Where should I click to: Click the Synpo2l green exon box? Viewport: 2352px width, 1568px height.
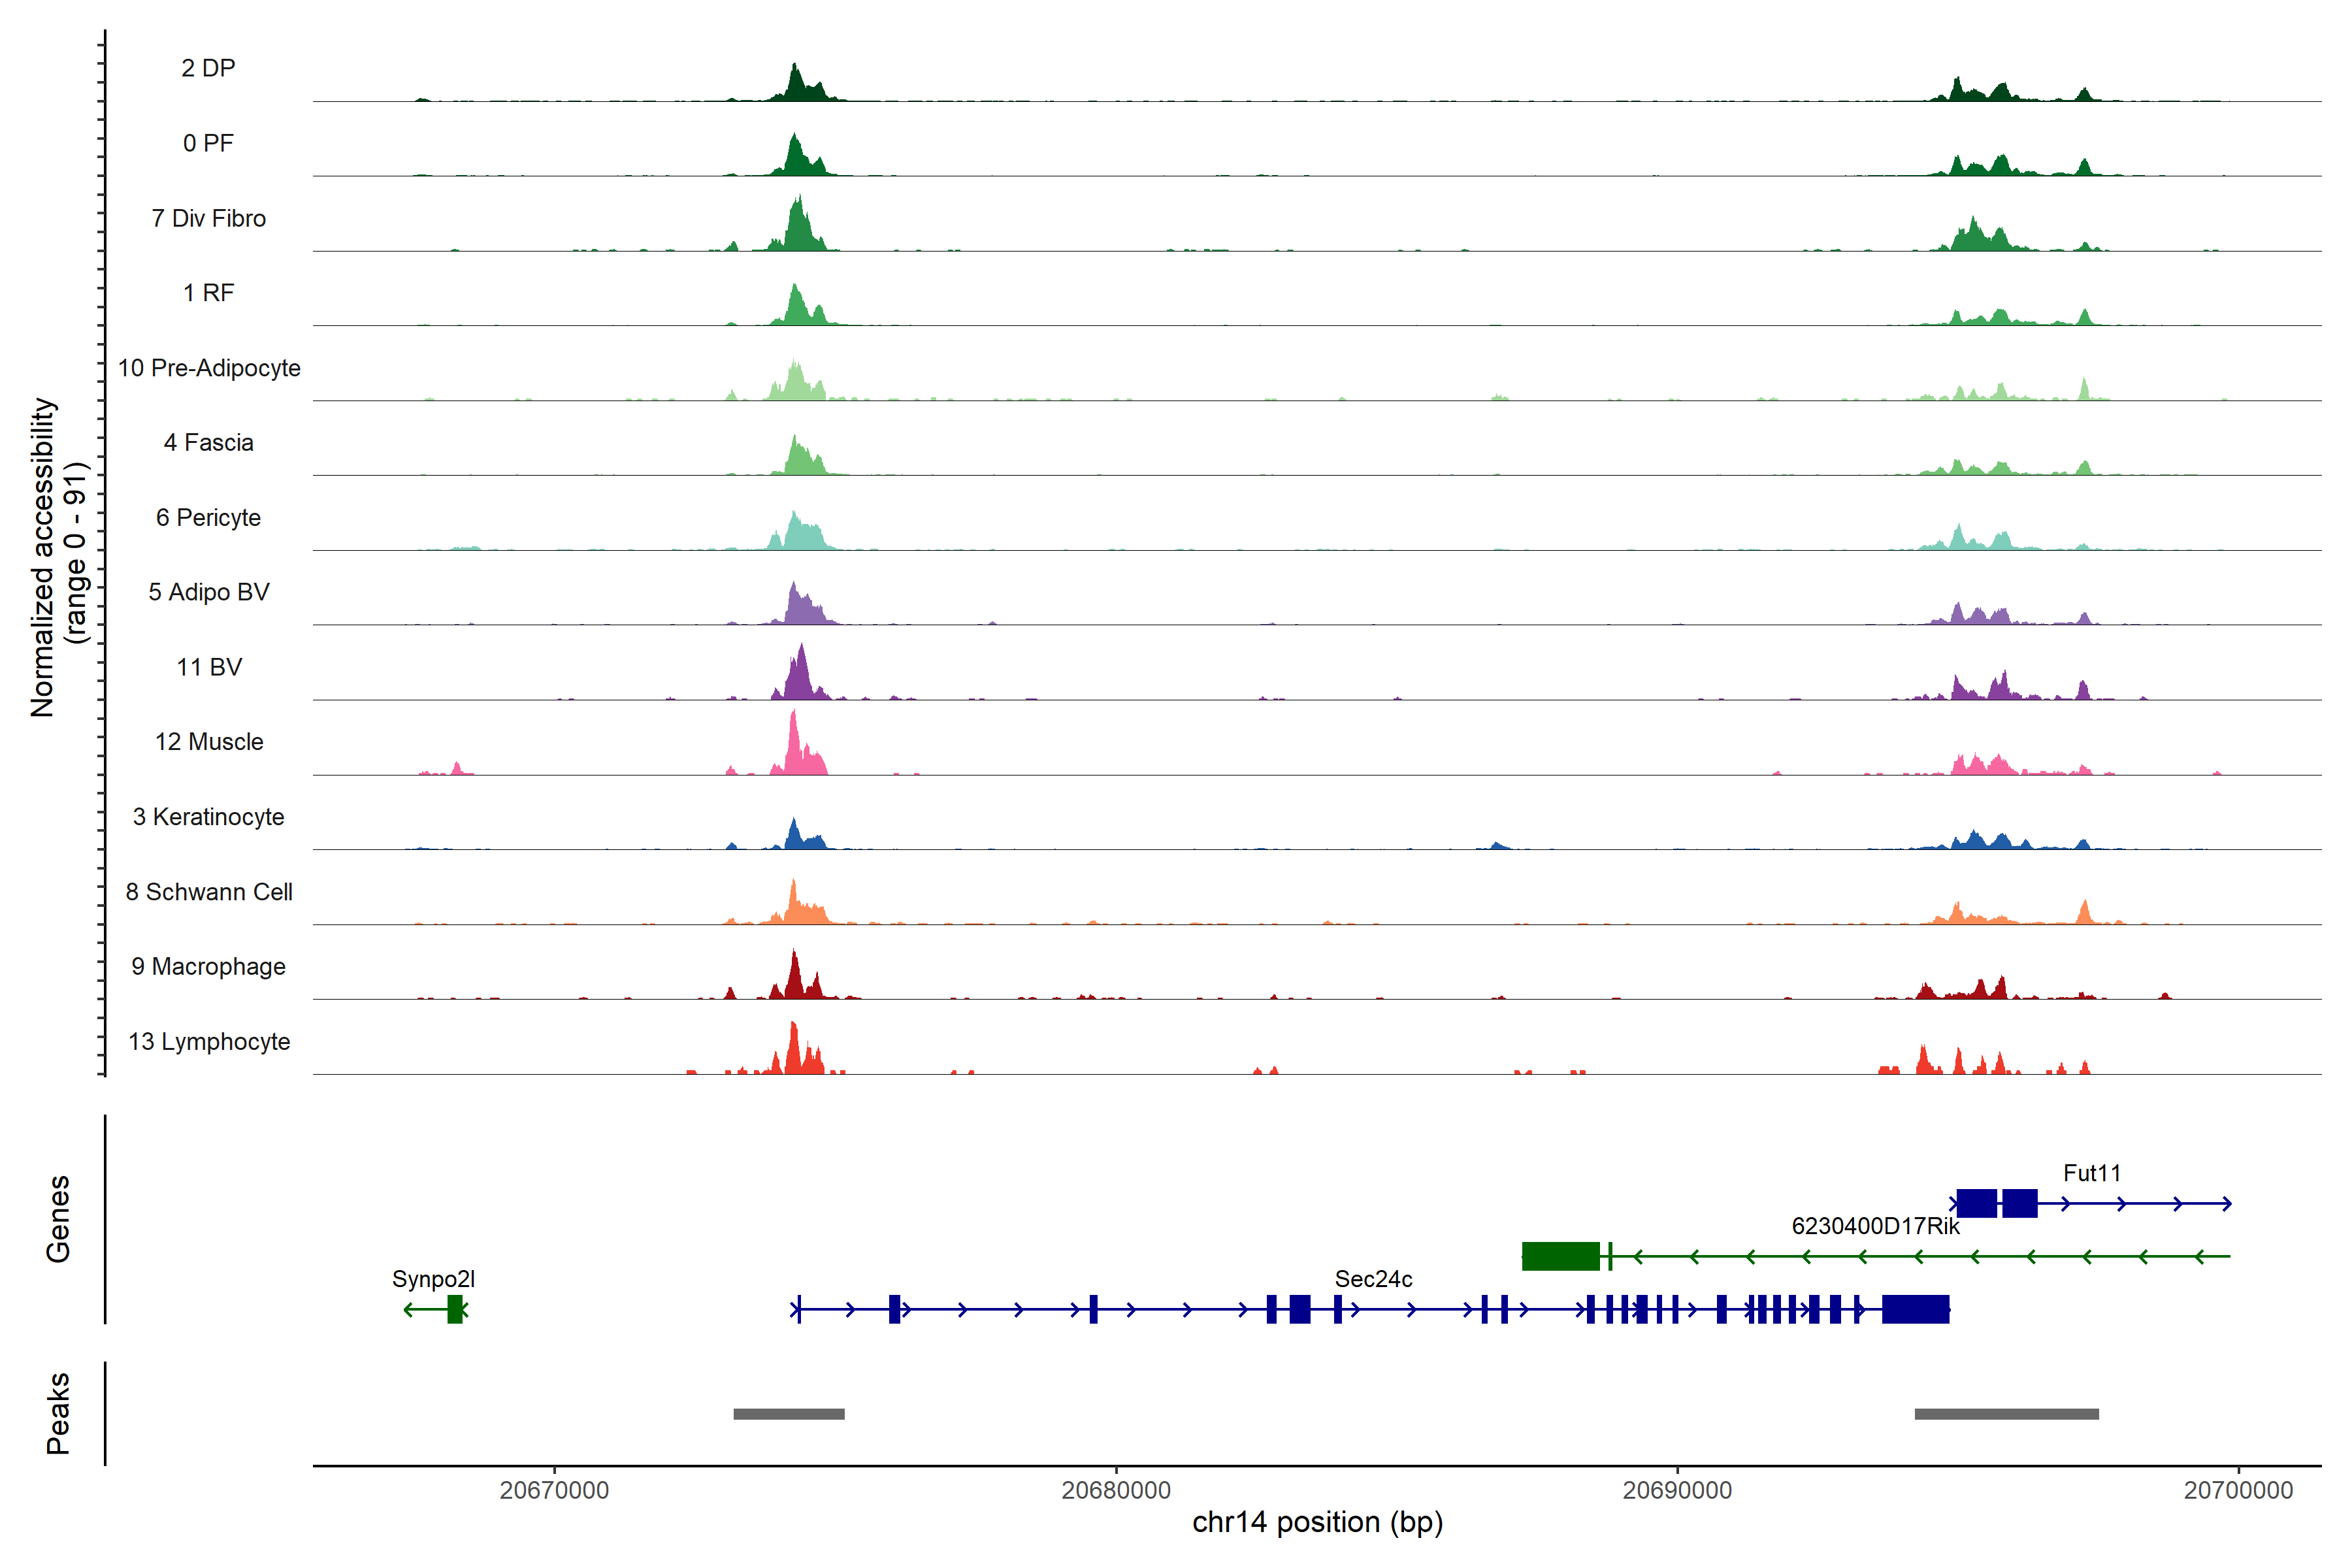coord(455,1309)
